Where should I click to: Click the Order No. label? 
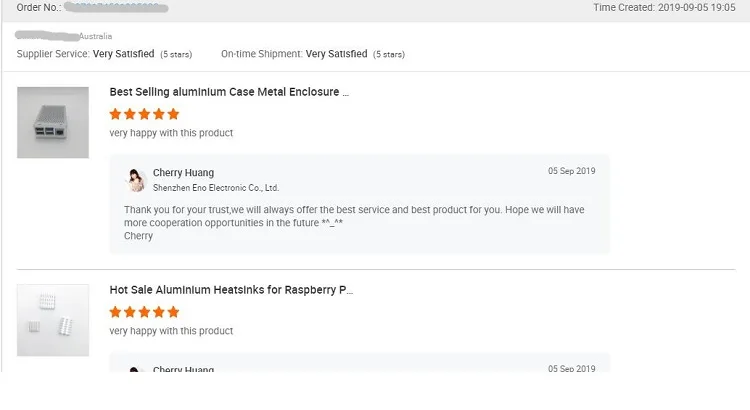click(x=38, y=7)
